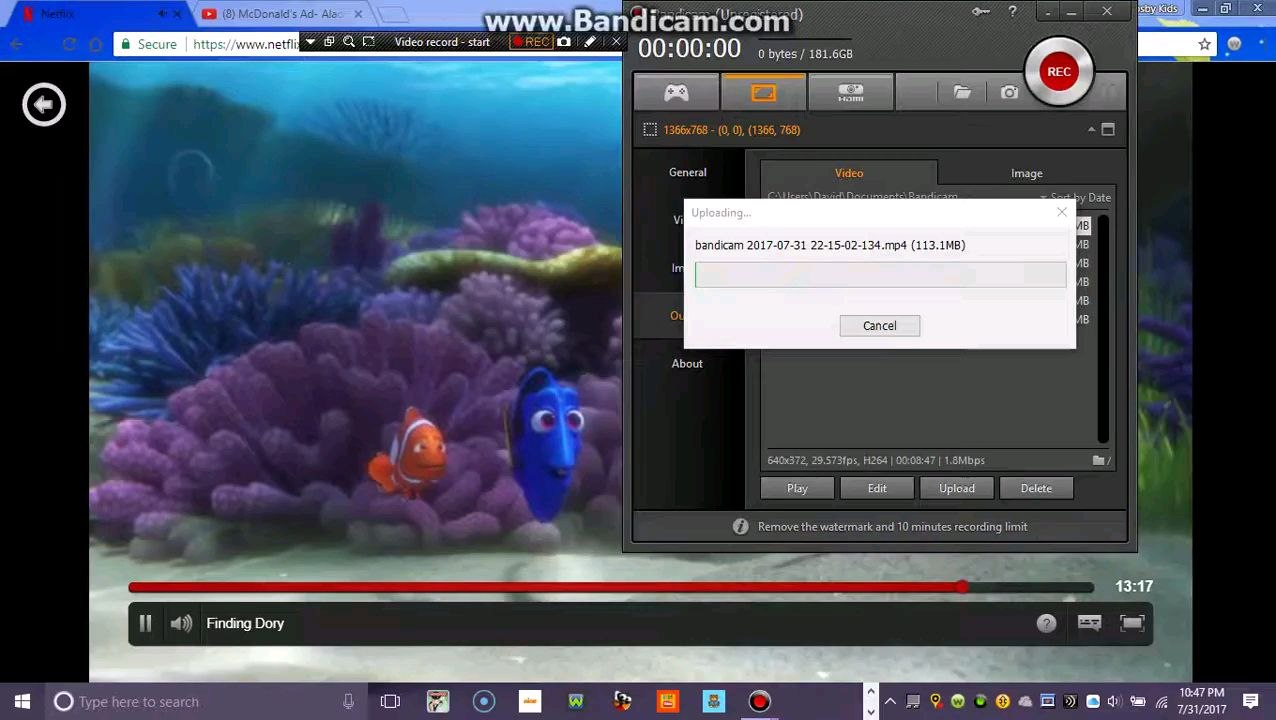Image resolution: width=1276 pixels, height=720 pixels.
Task: Select Bandicam screen recording mode
Action: tap(763, 93)
